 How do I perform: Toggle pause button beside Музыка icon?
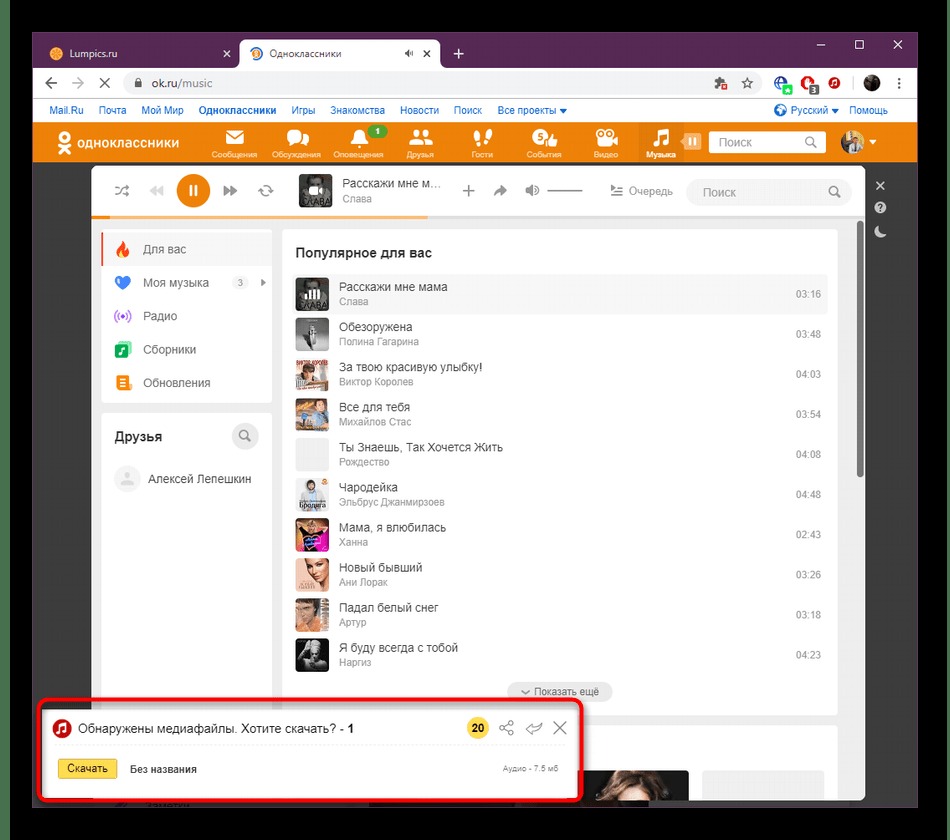pyautogui.click(x=692, y=142)
